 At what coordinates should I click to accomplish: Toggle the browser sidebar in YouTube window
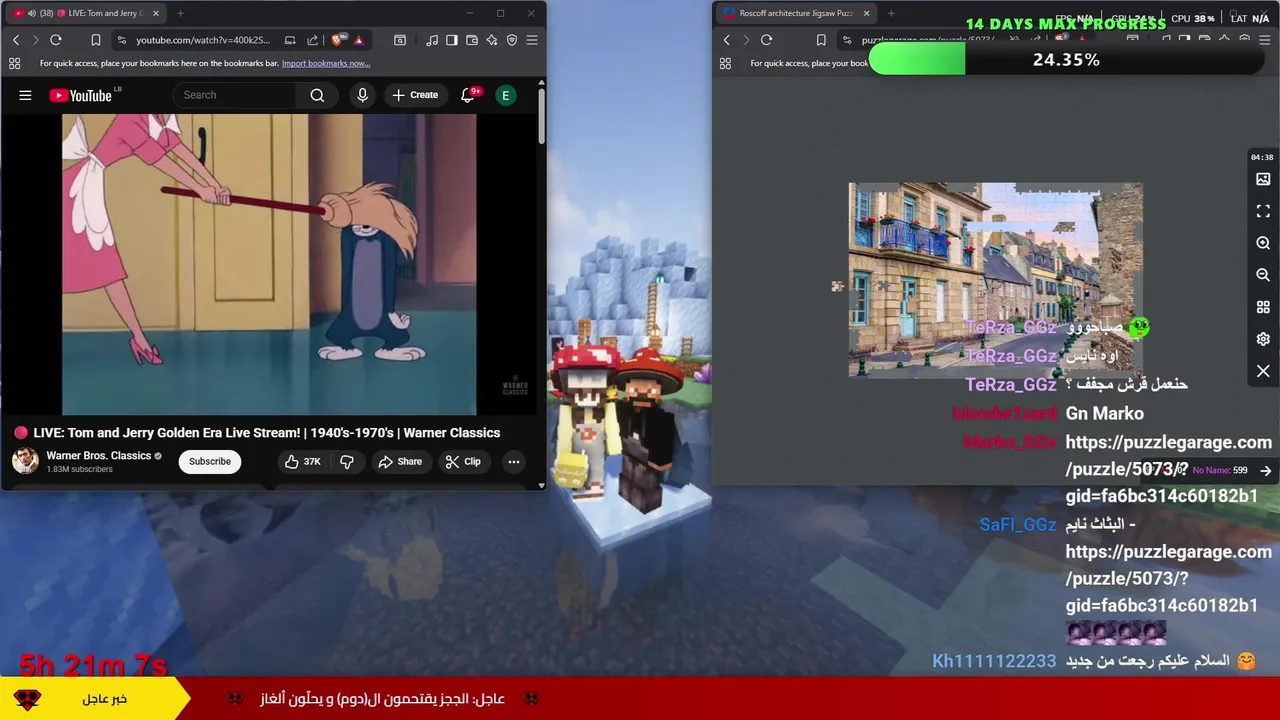[452, 40]
